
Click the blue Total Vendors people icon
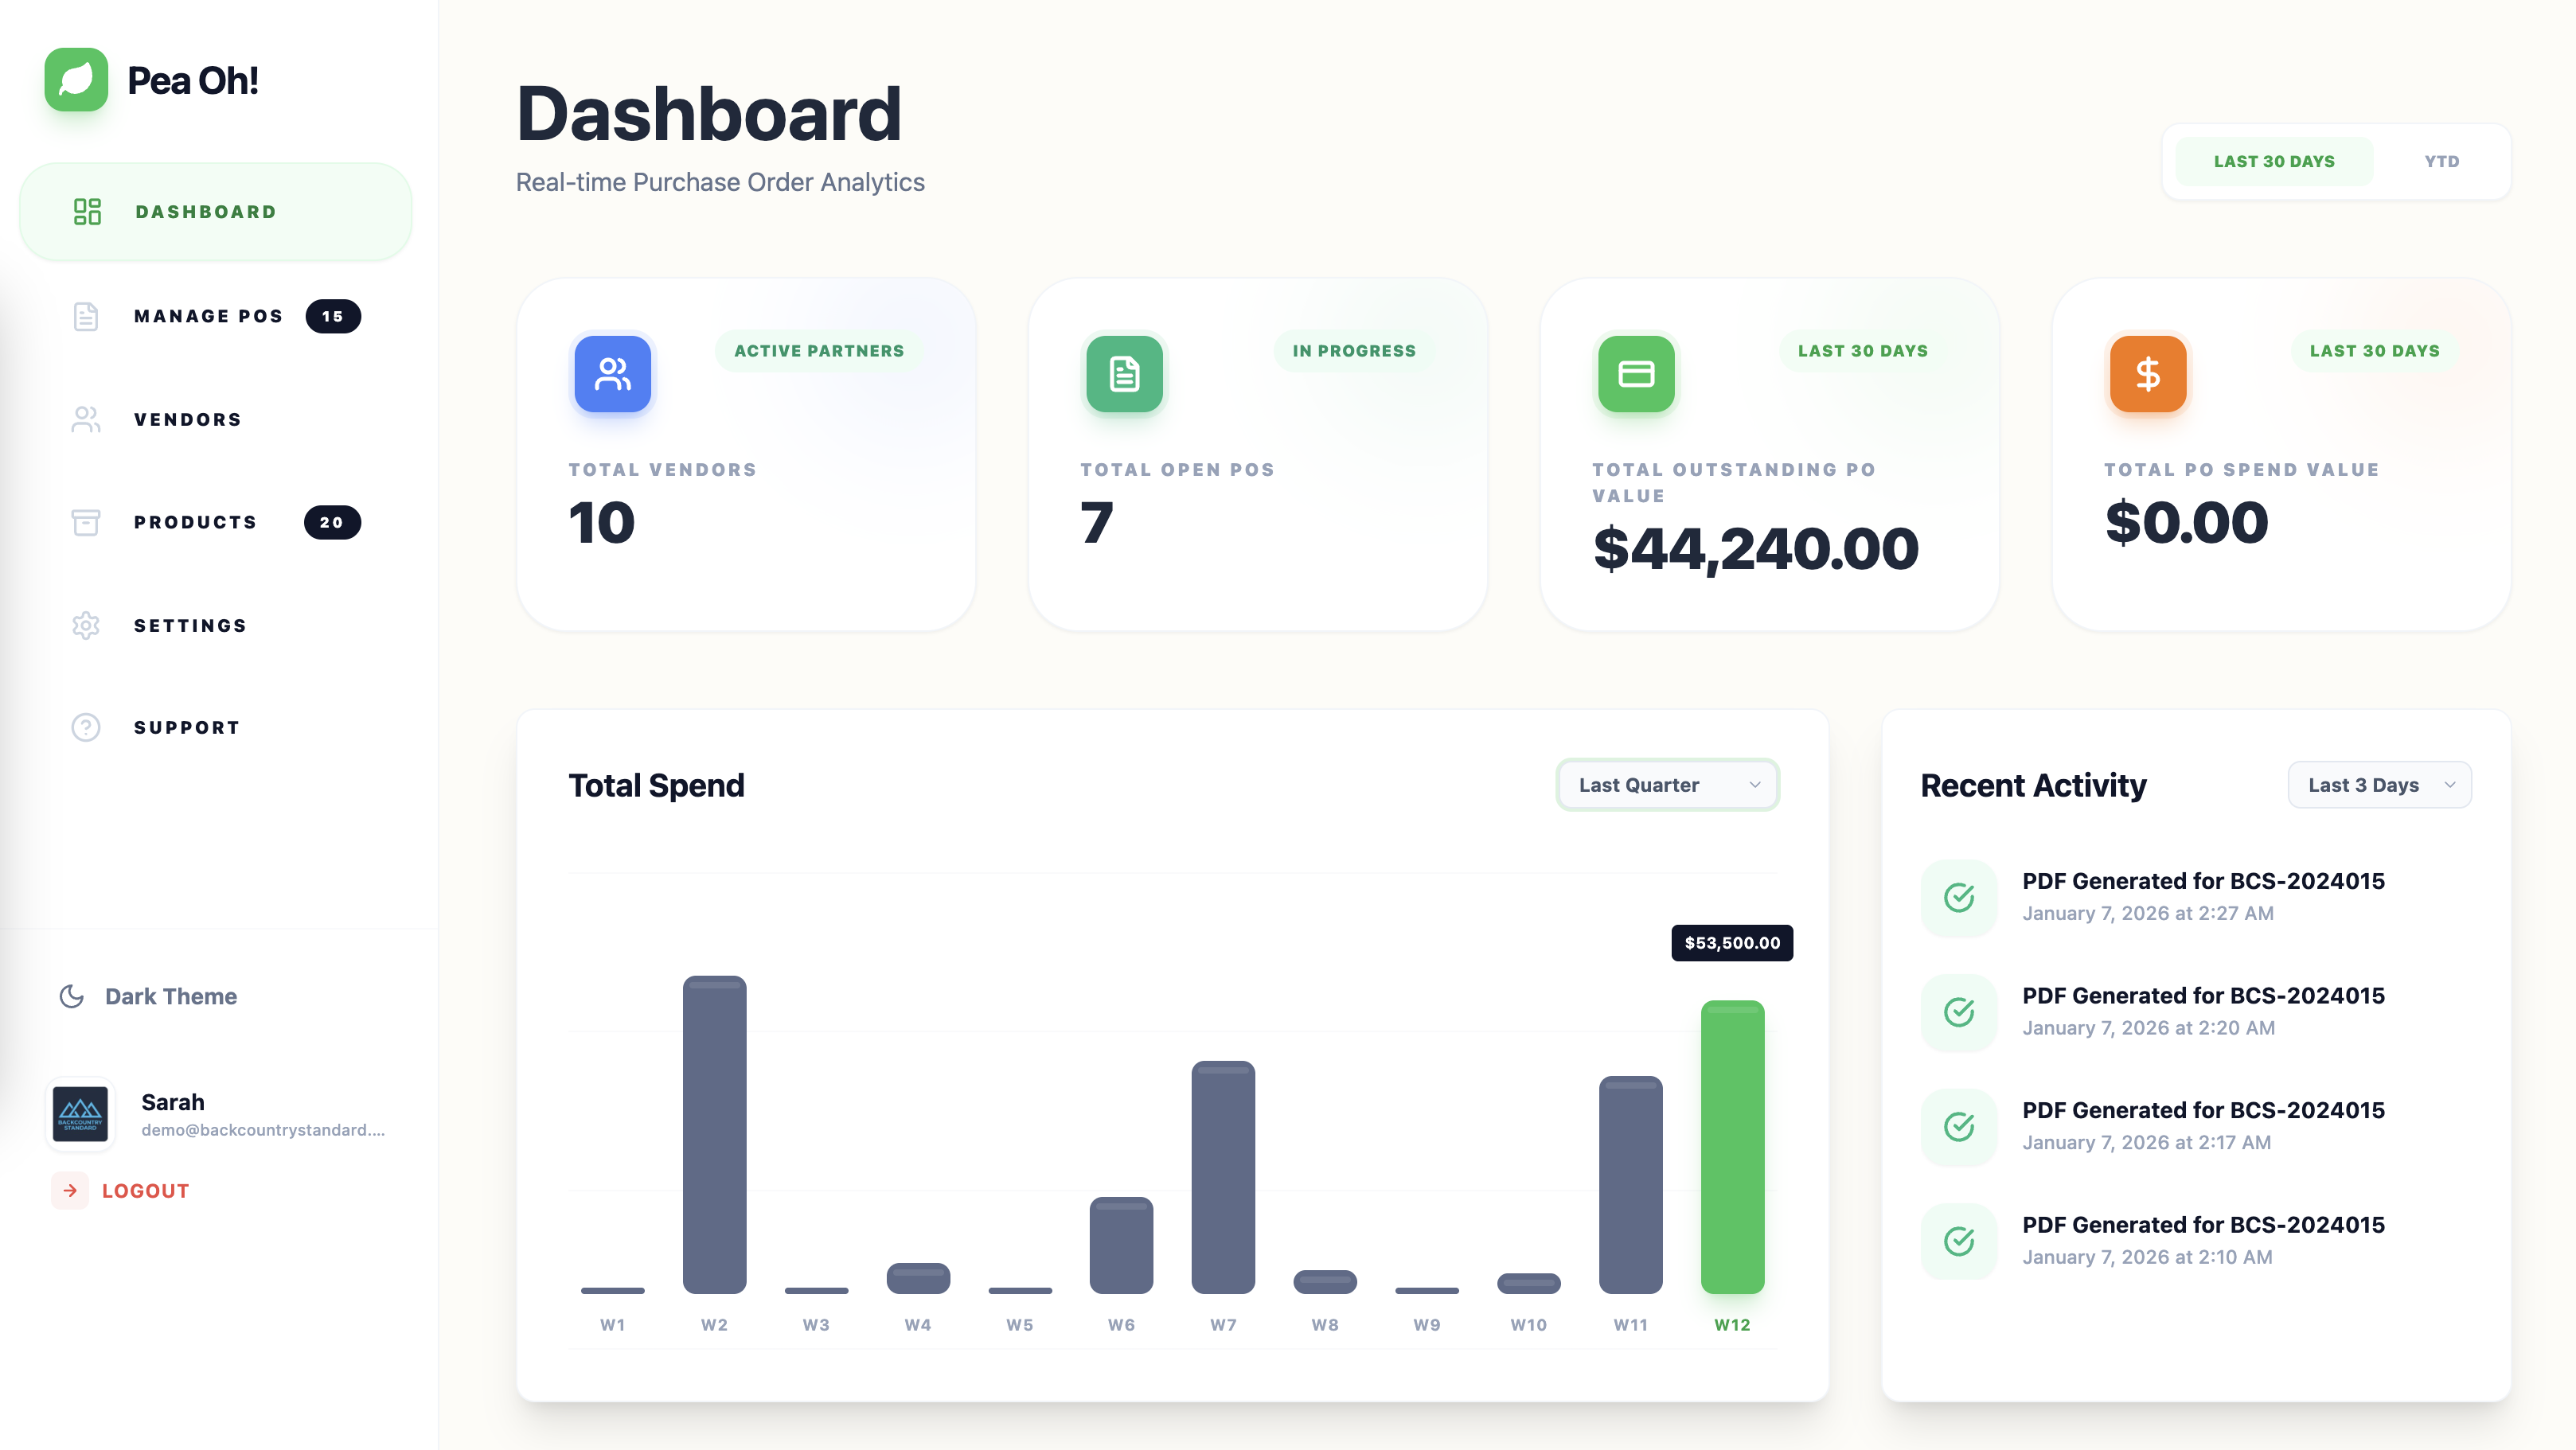coord(612,374)
